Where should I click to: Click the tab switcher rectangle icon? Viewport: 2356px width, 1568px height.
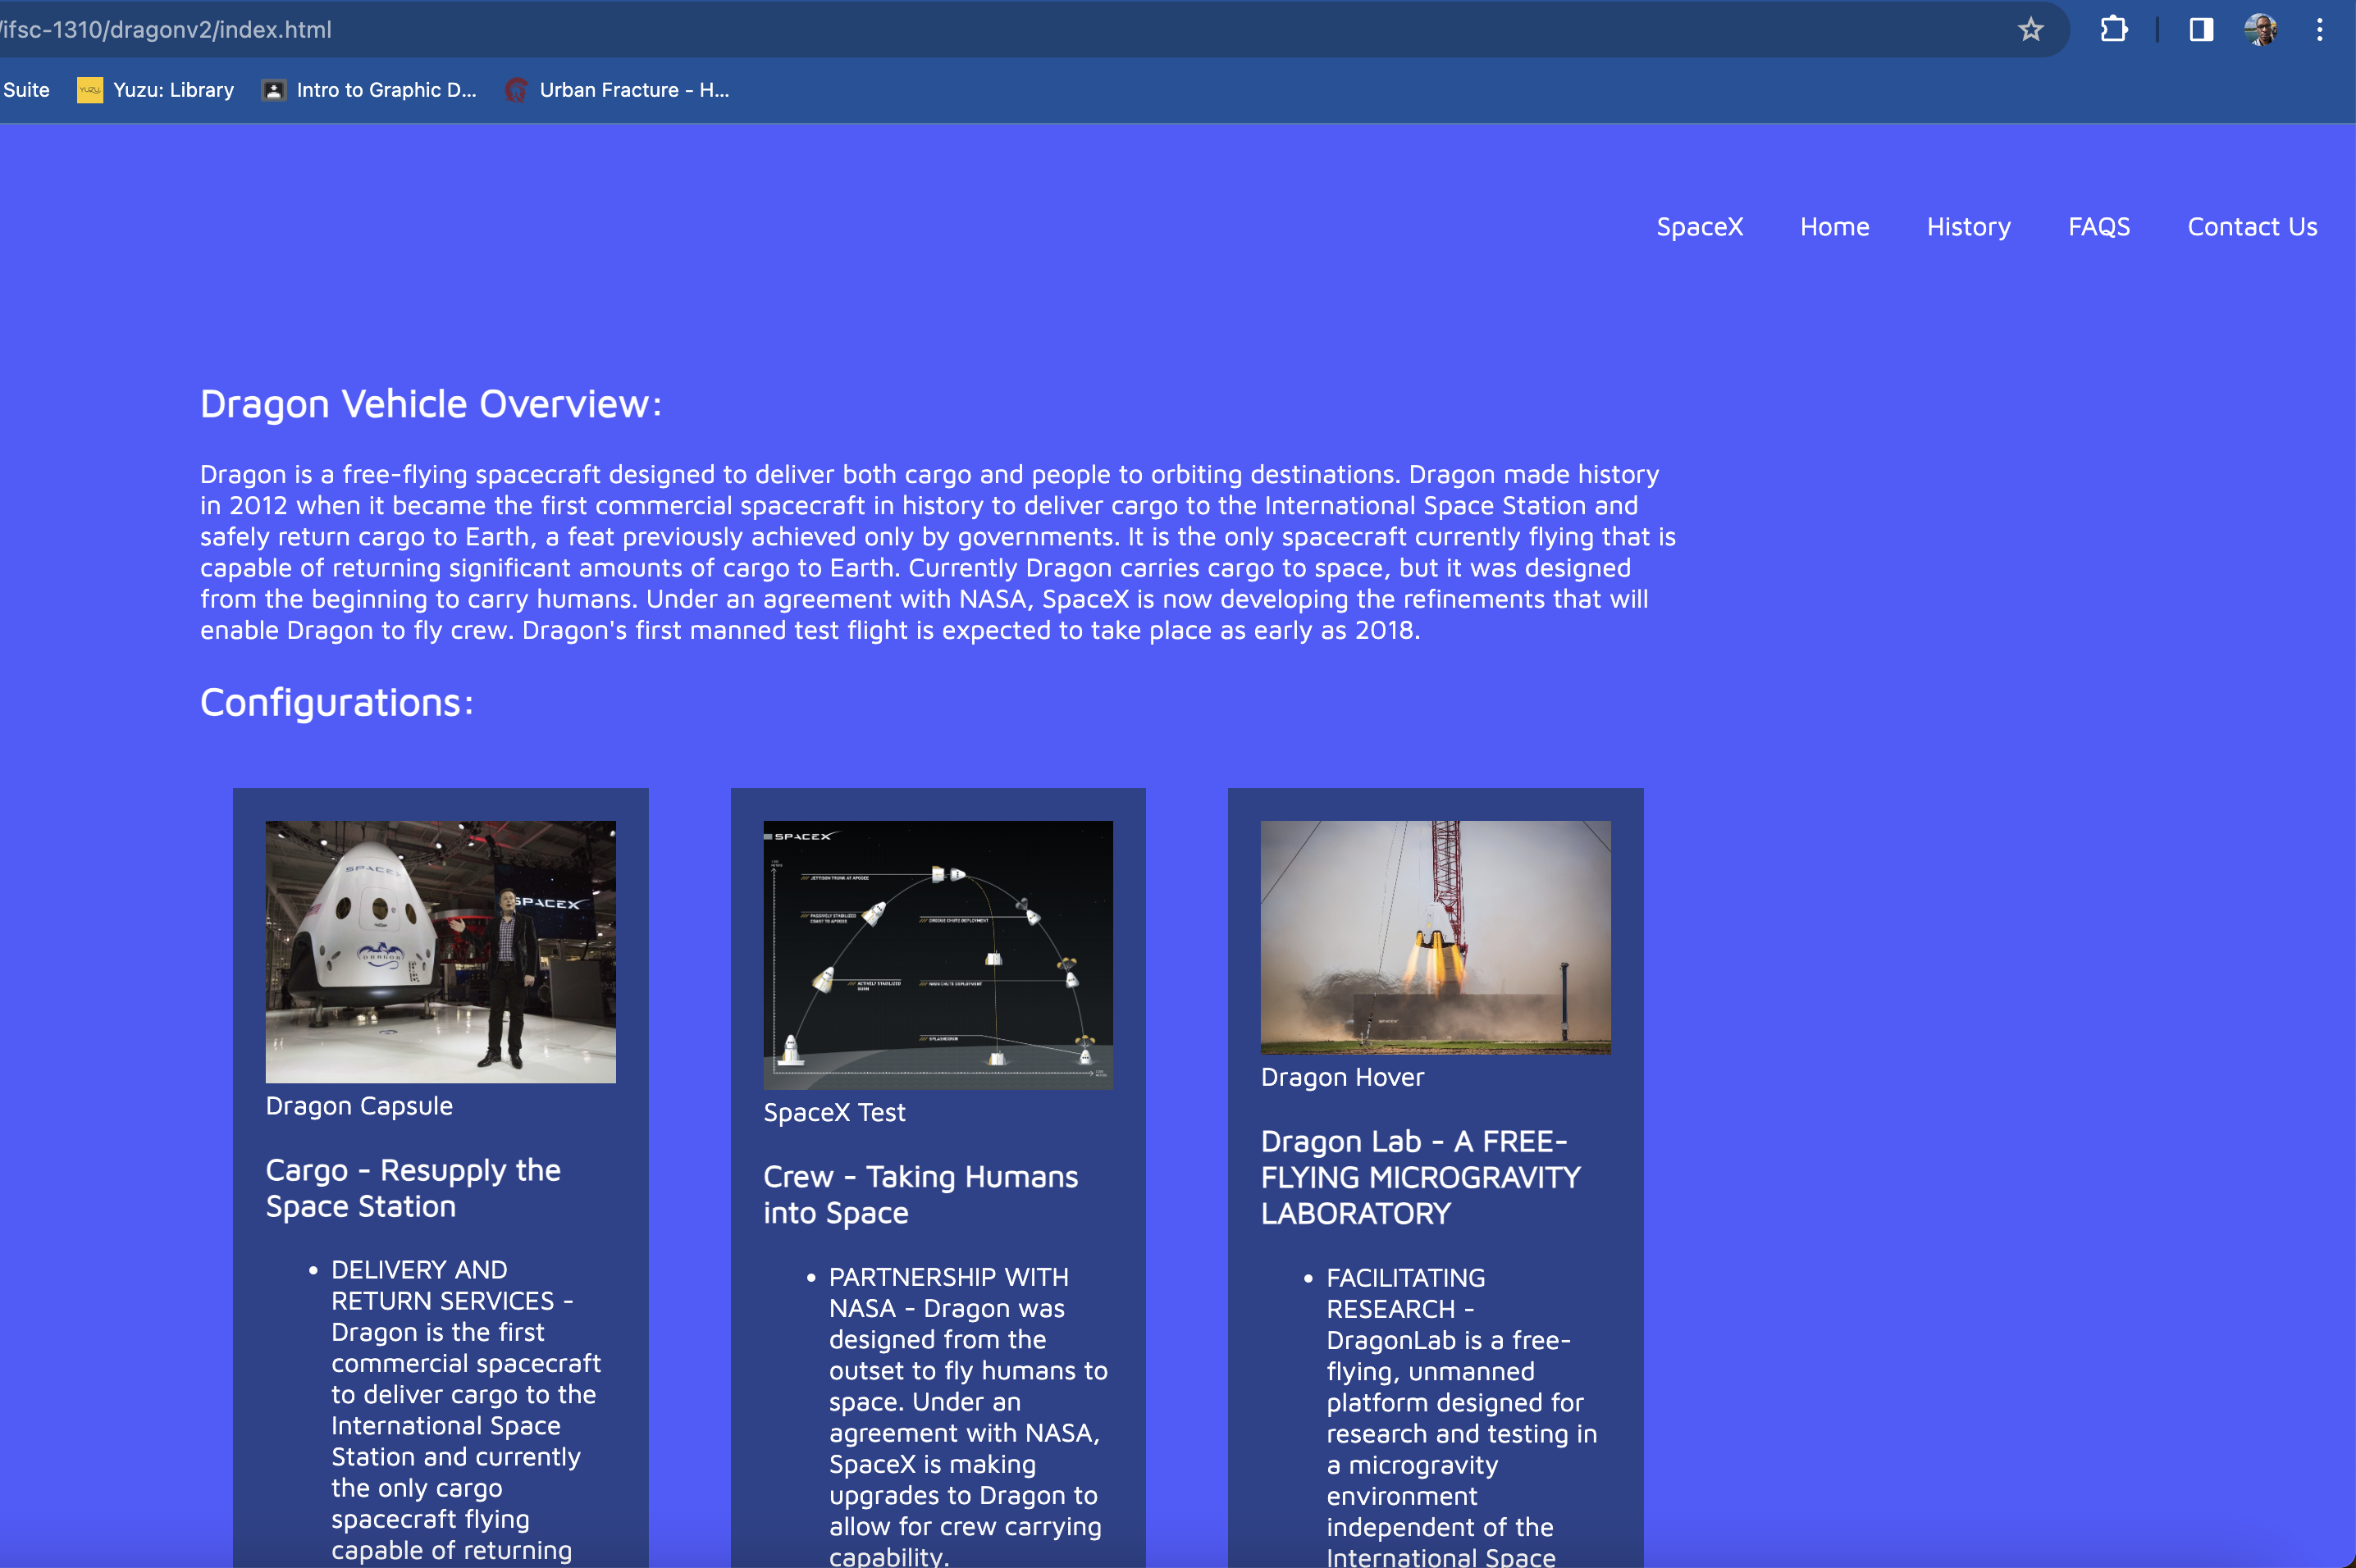[2200, 30]
